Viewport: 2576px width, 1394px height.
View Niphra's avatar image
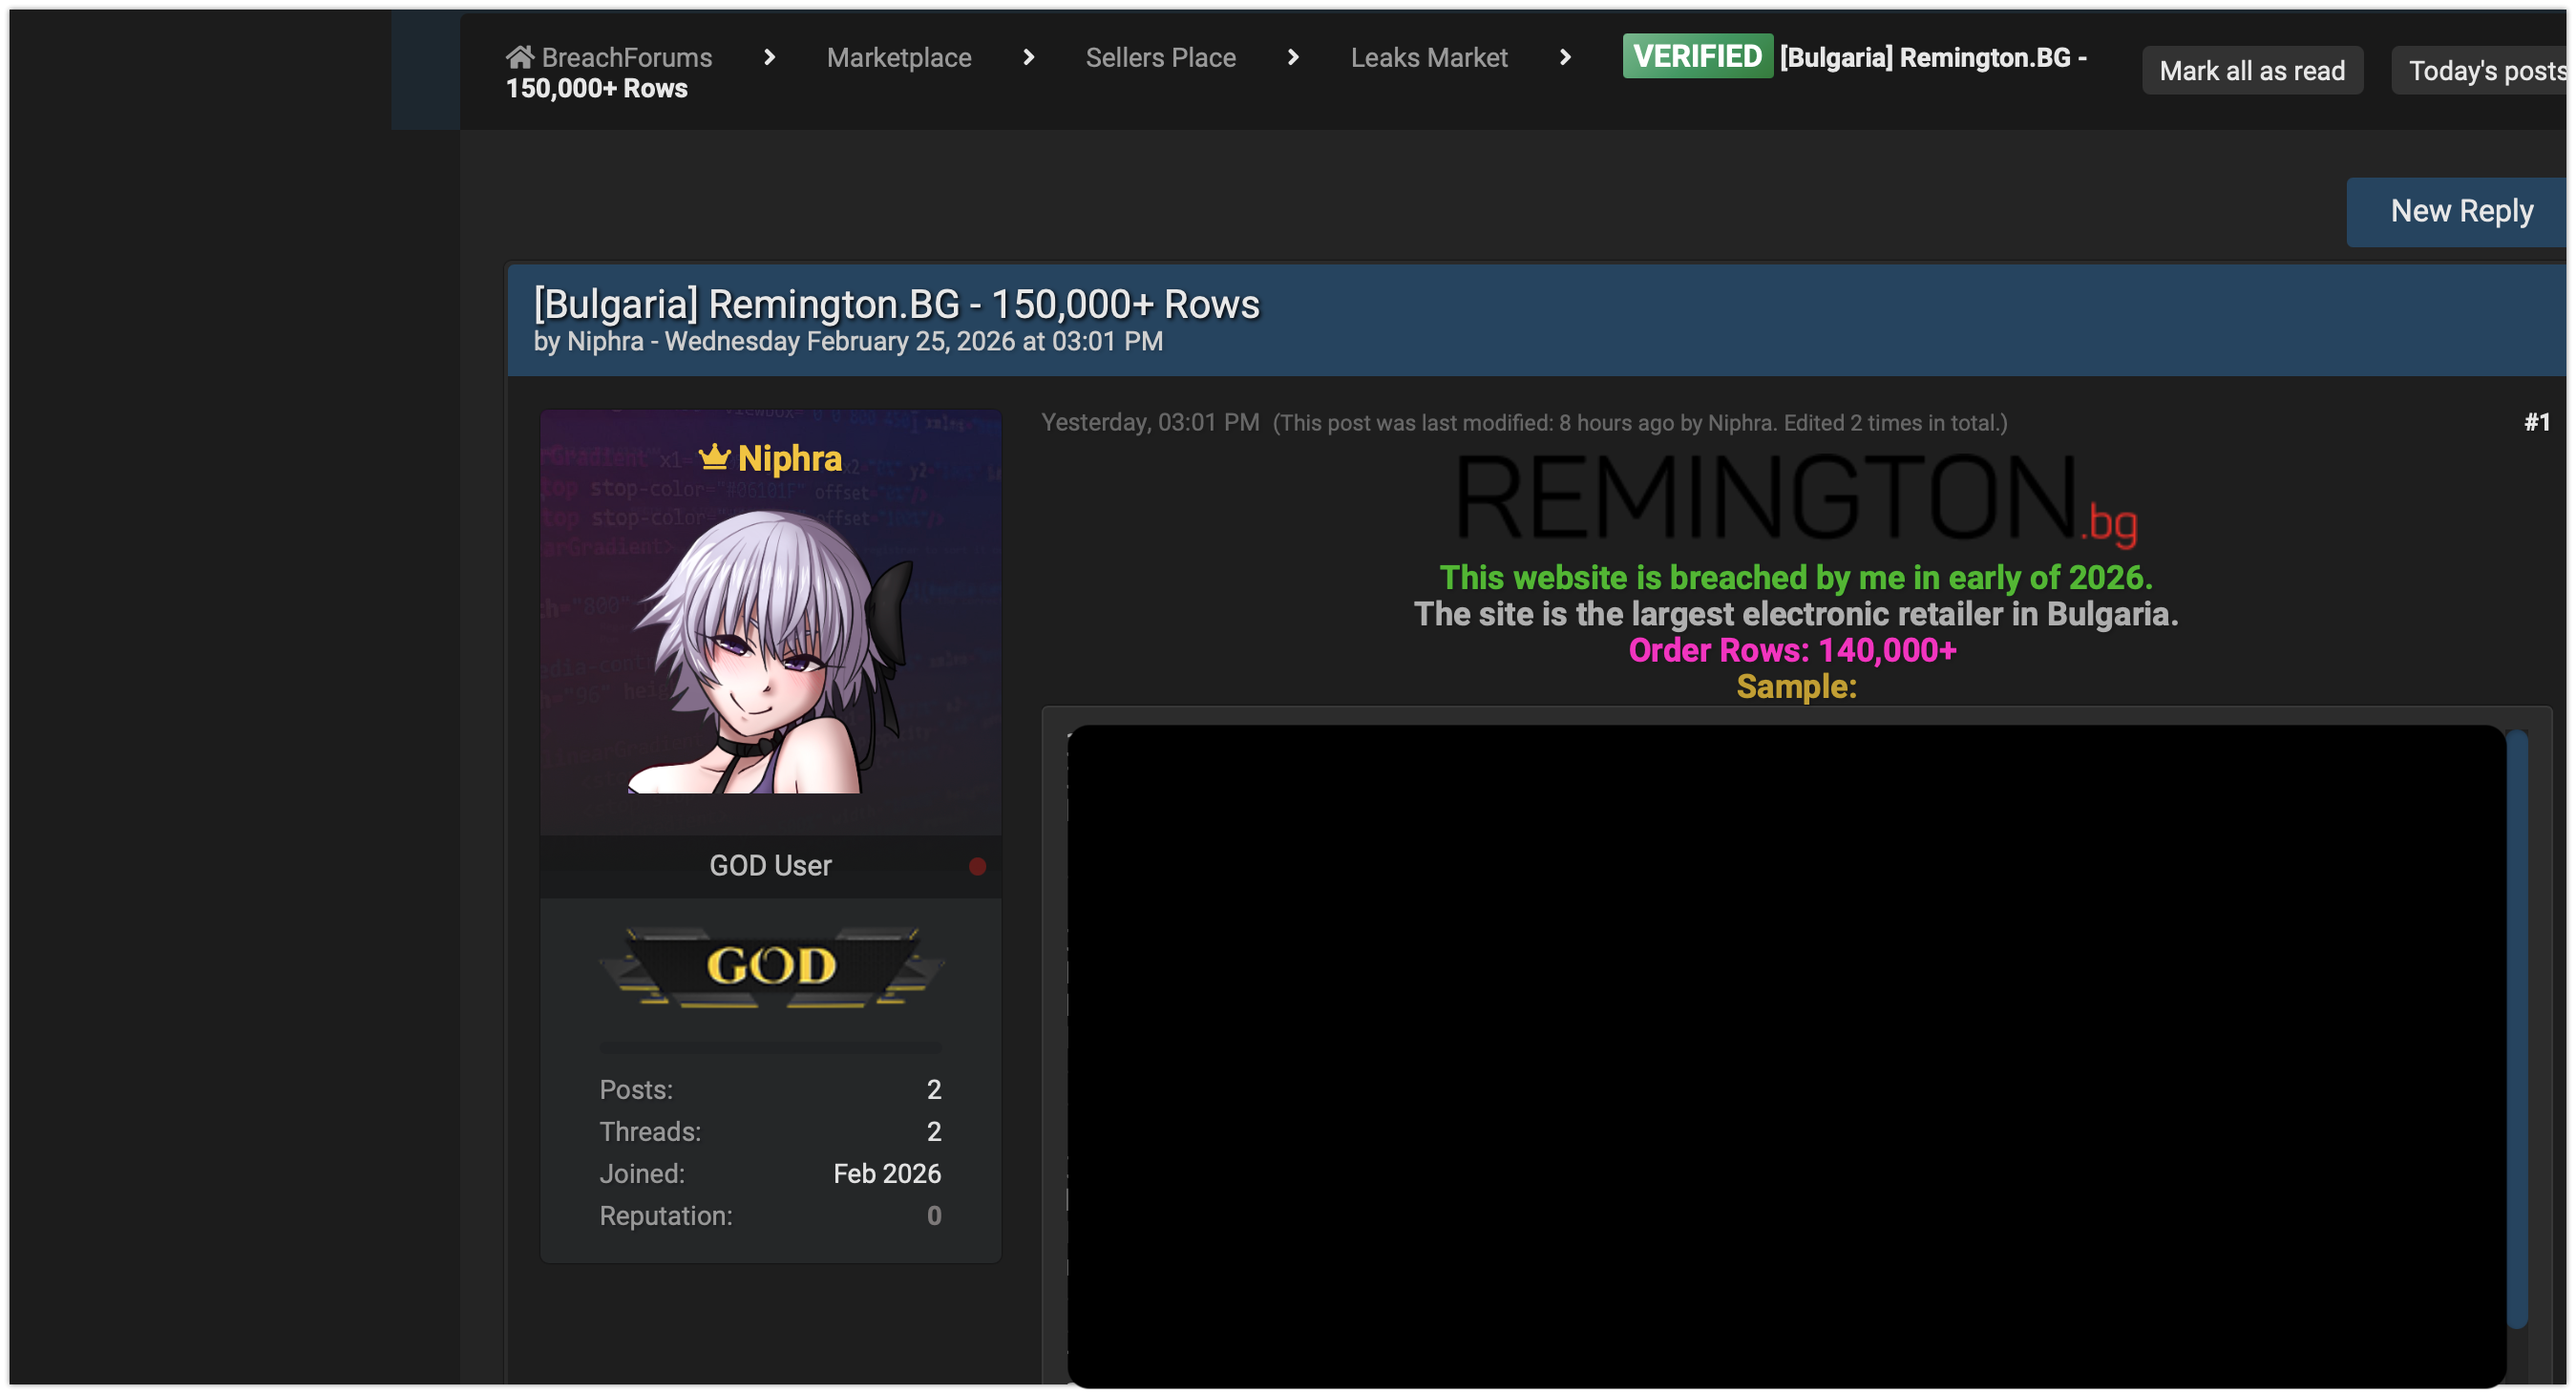[x=770, y=650]
